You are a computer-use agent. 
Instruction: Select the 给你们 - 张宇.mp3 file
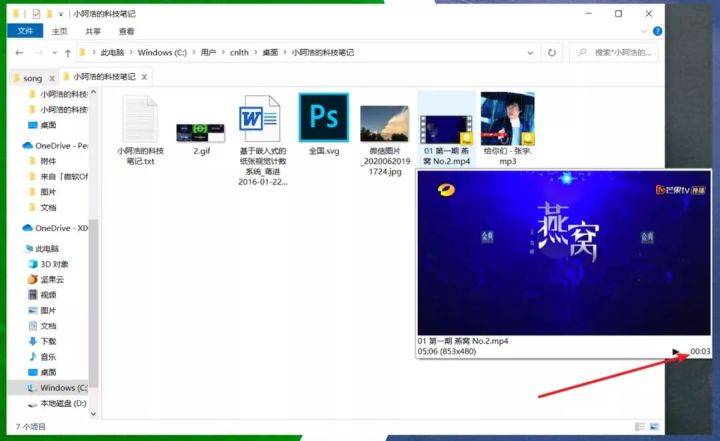[507, 130]
